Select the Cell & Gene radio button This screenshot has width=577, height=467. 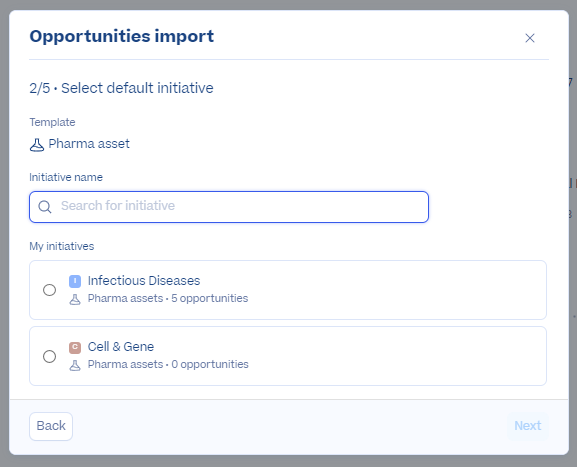pyautogui.click(x=49, y=356)
